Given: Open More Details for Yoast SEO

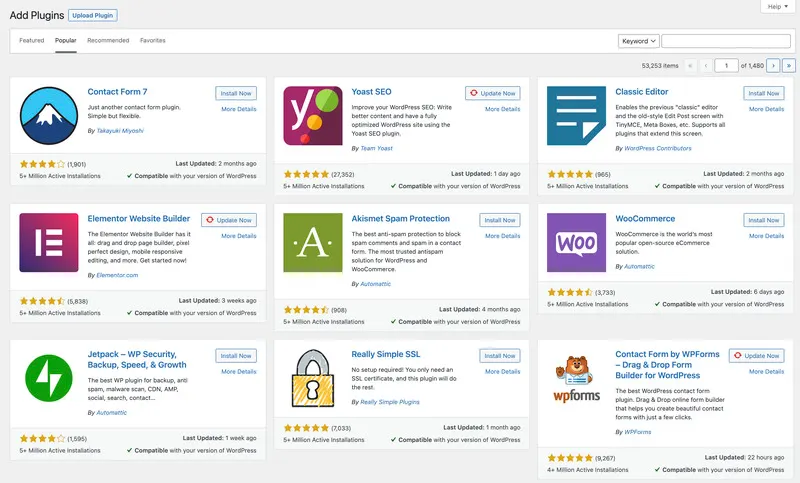Looking at the screenshot, I should point(503,109).
